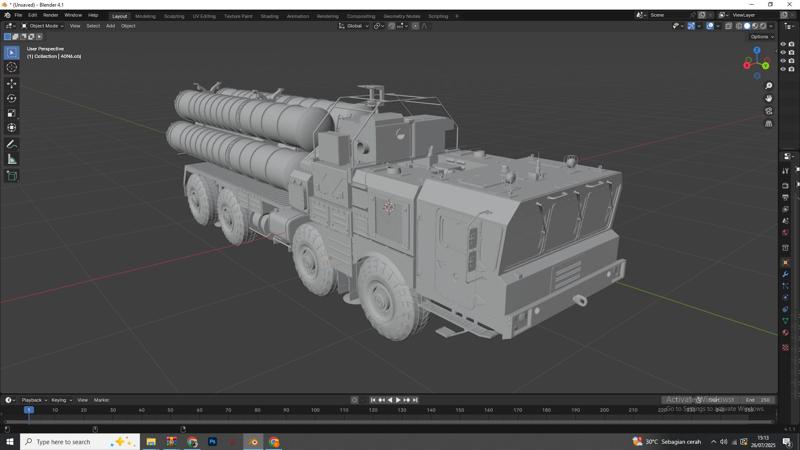
Task: Open the Object Mode dropdown
Action: 42,26
